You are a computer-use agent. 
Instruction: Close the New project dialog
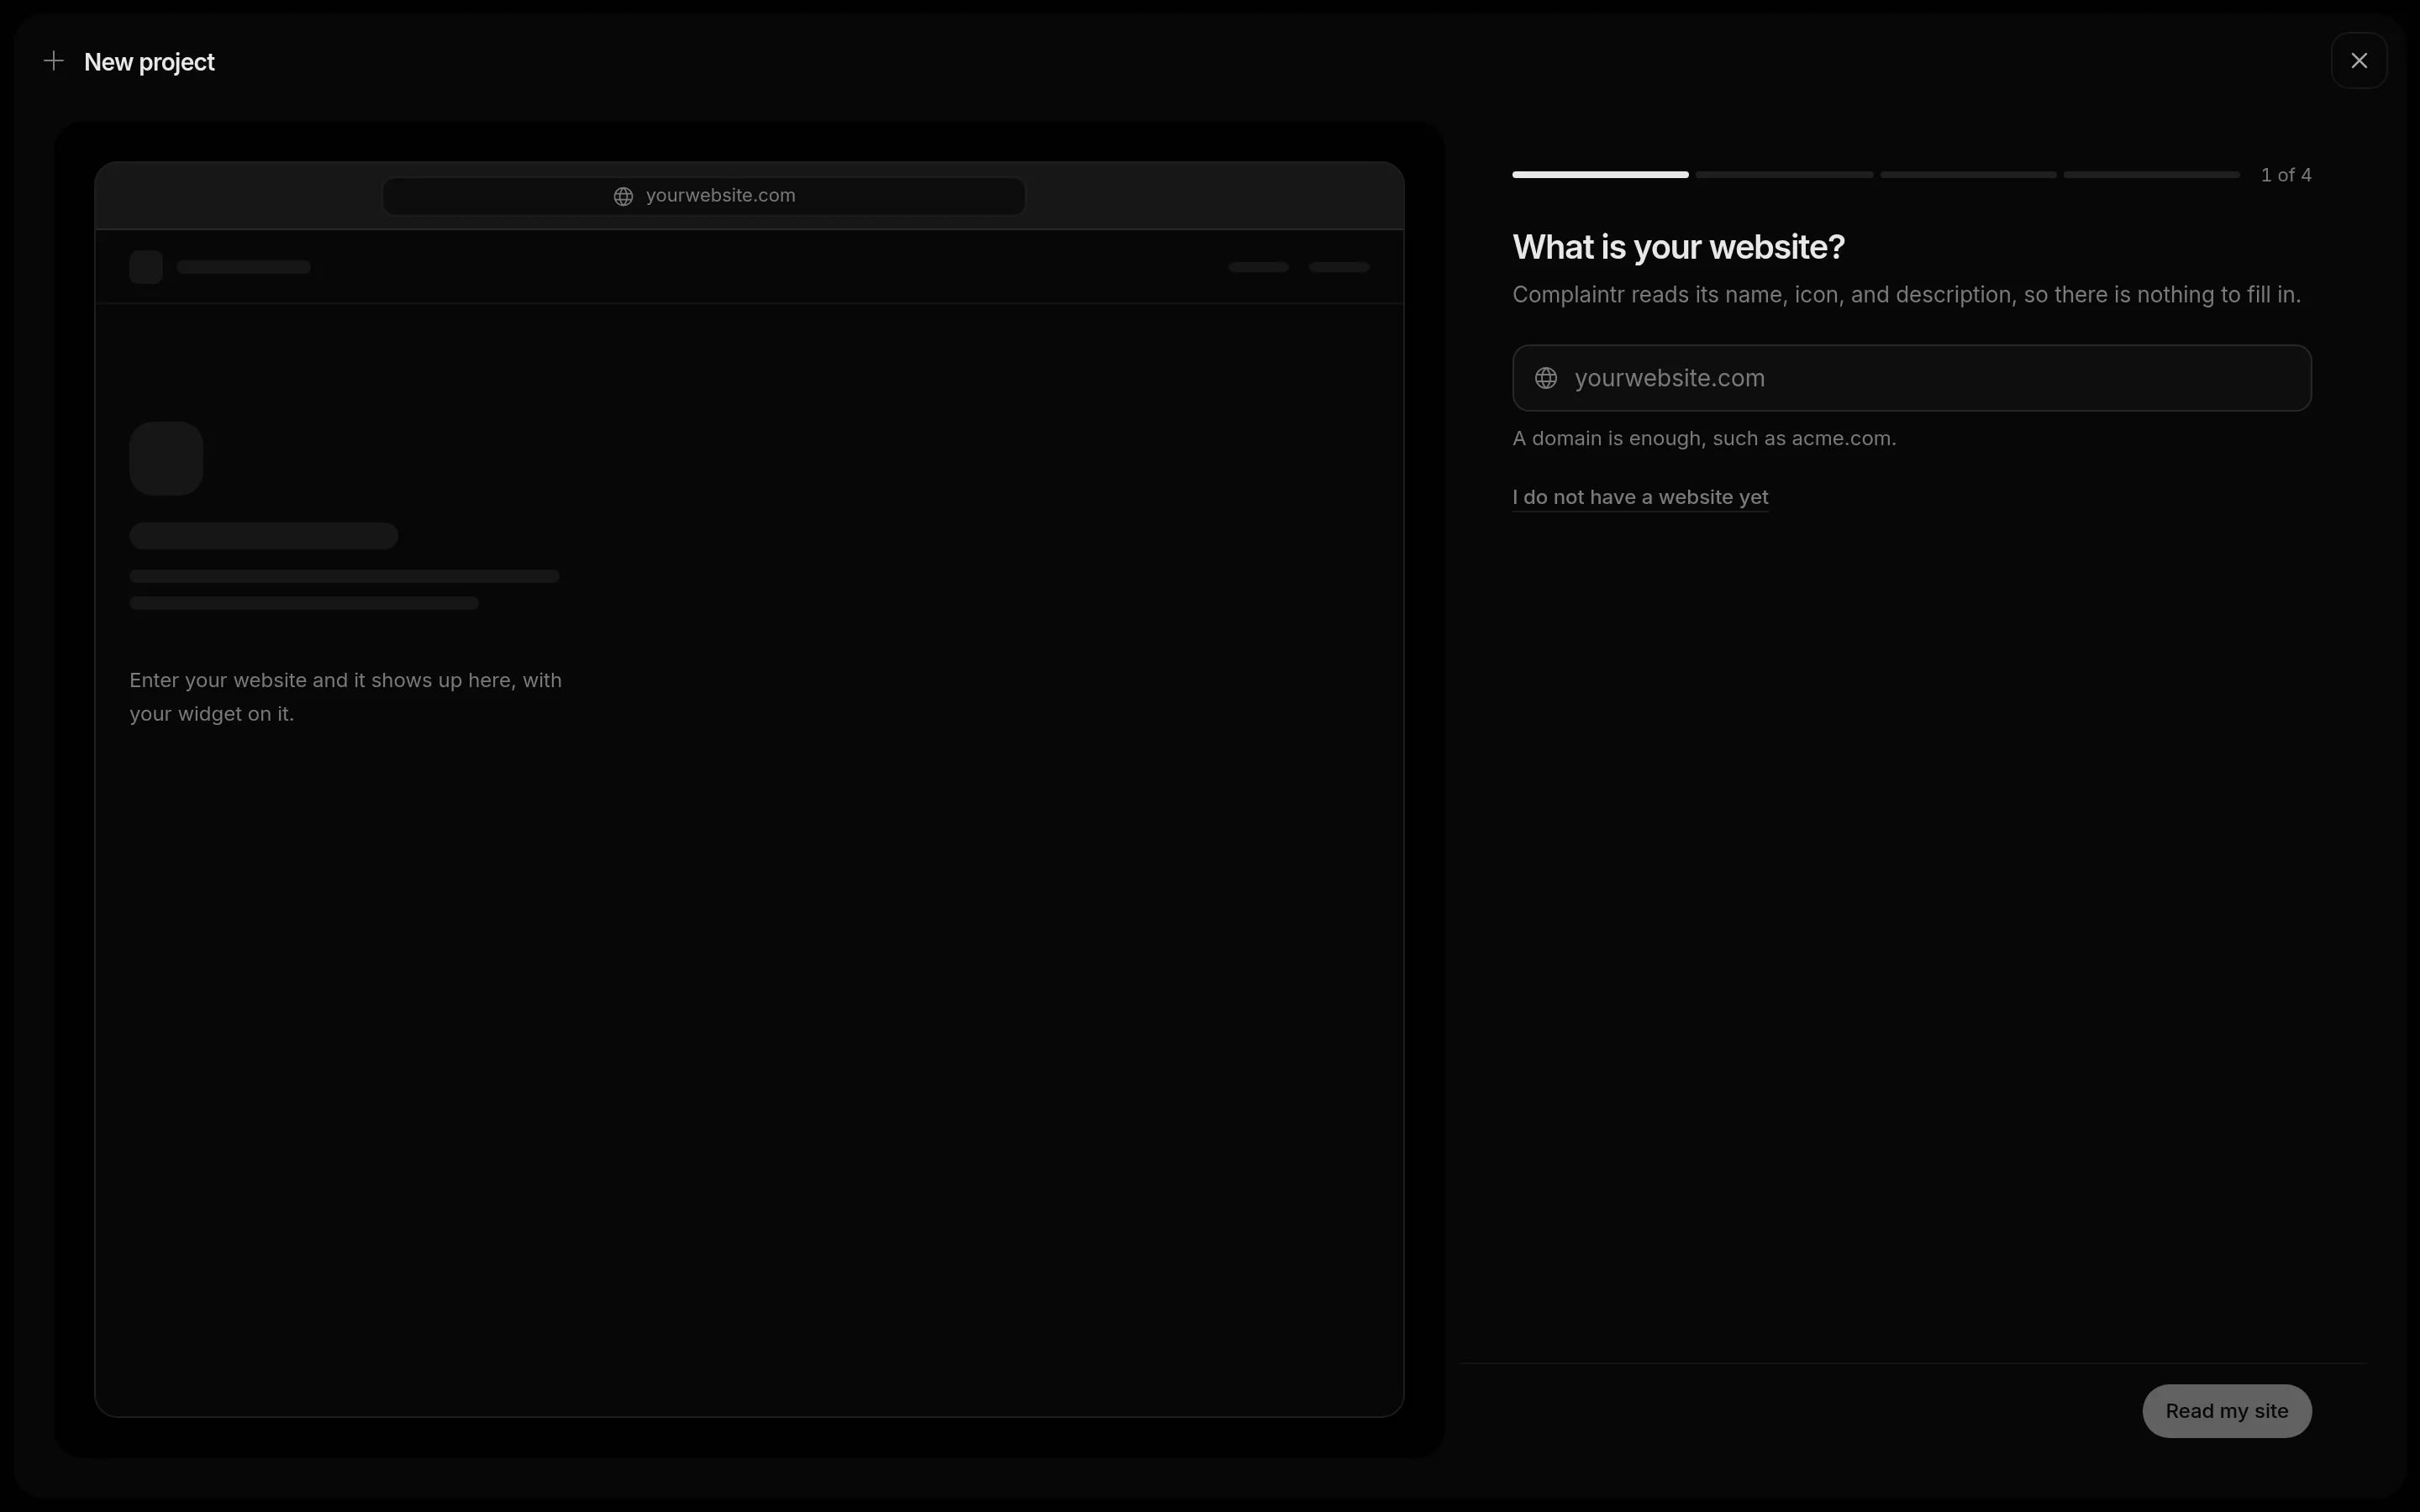pos(2359,61)
